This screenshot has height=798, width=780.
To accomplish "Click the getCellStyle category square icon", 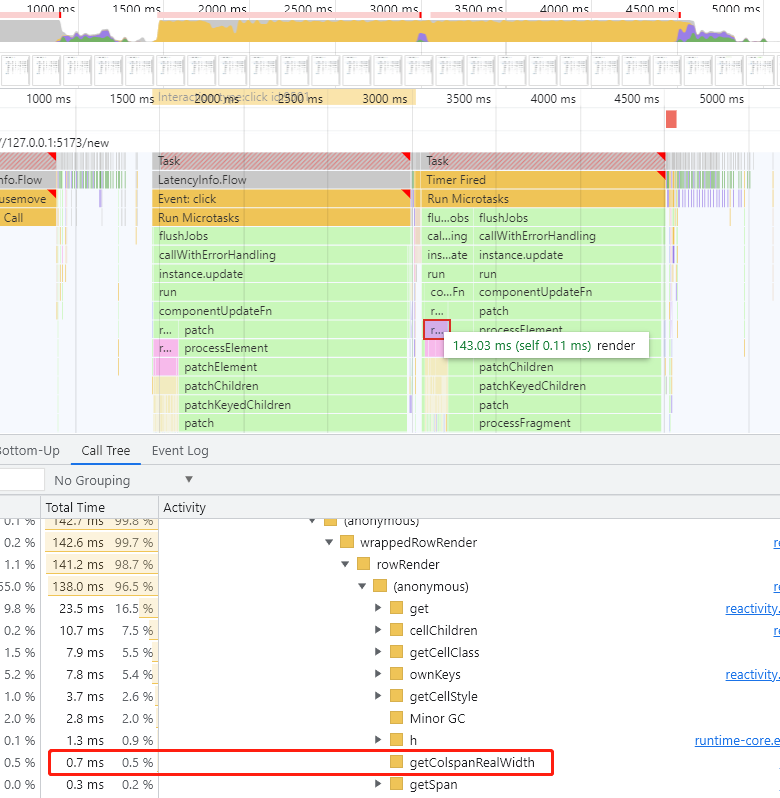I will pyautogui.click(x=396, y=696).
